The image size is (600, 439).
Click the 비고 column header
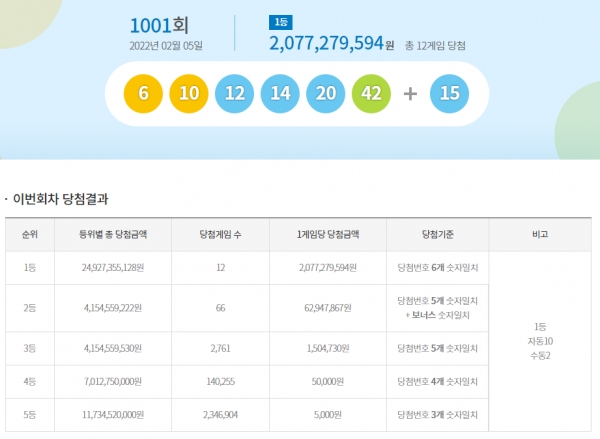point(540,234)
